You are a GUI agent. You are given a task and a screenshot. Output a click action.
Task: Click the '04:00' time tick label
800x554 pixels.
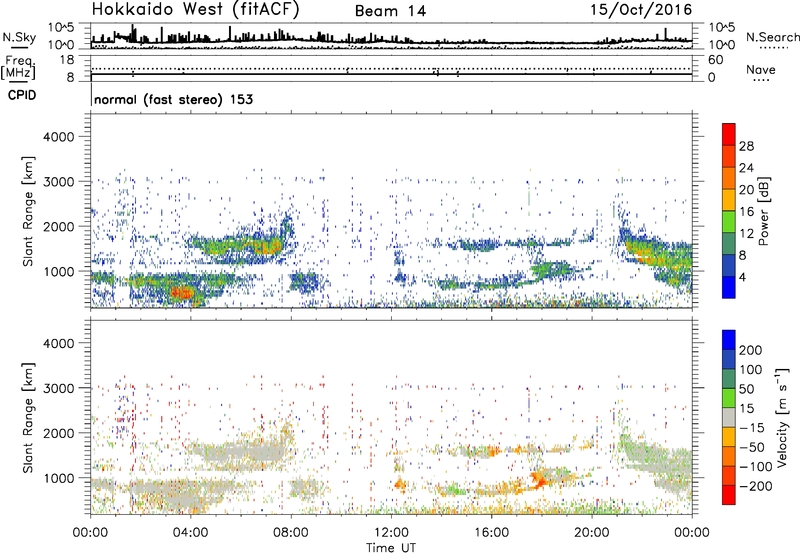point(190,533)
